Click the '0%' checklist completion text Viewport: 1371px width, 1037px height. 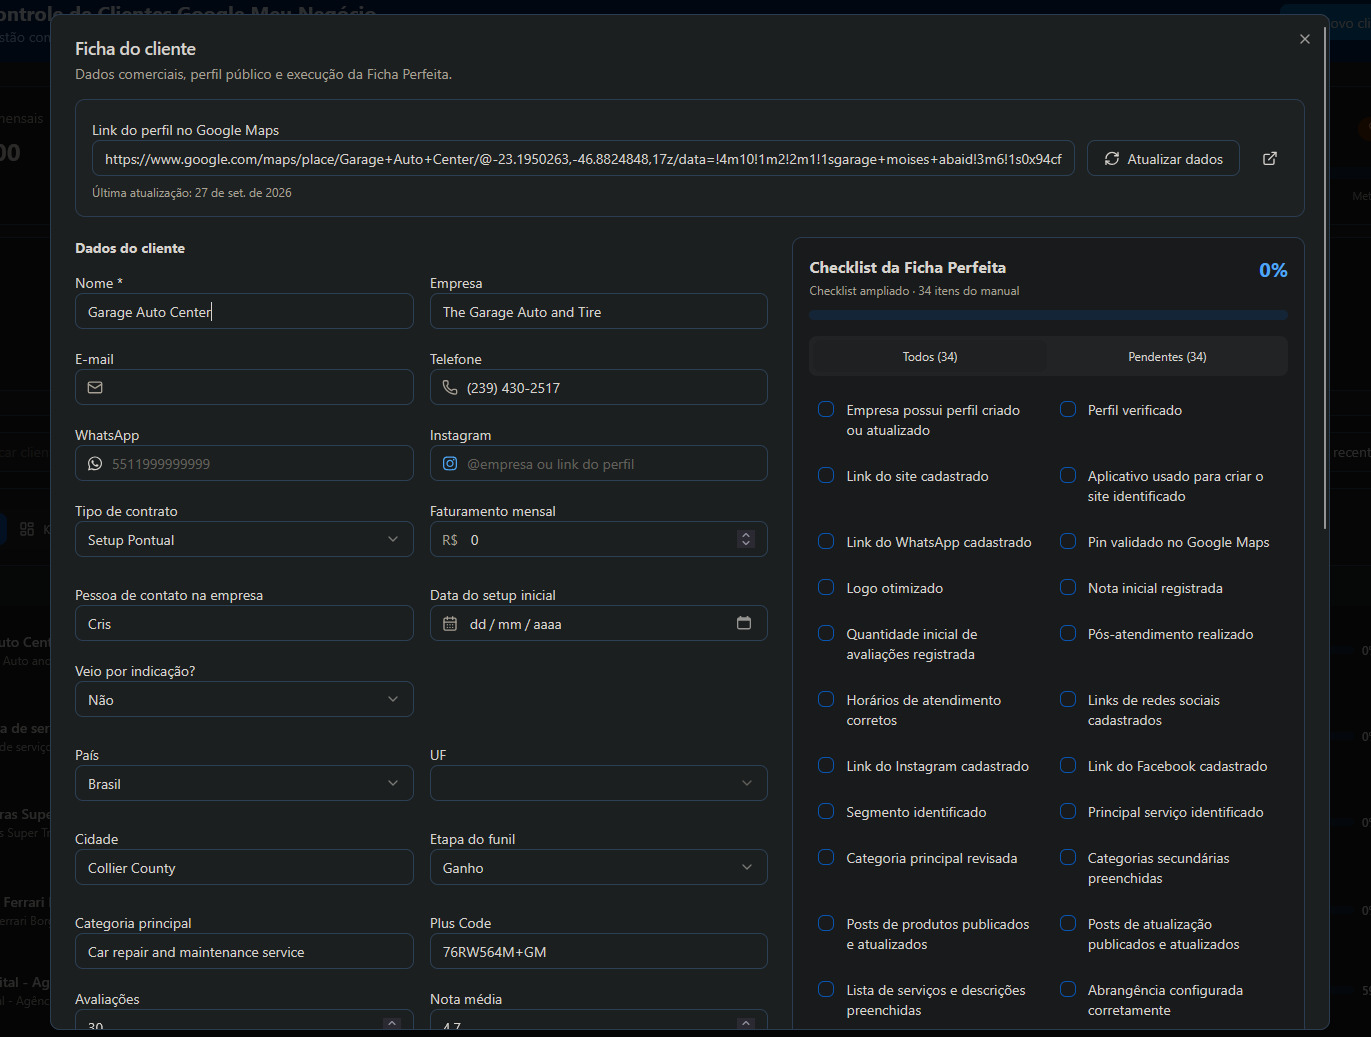click(x=1273, y=270)
